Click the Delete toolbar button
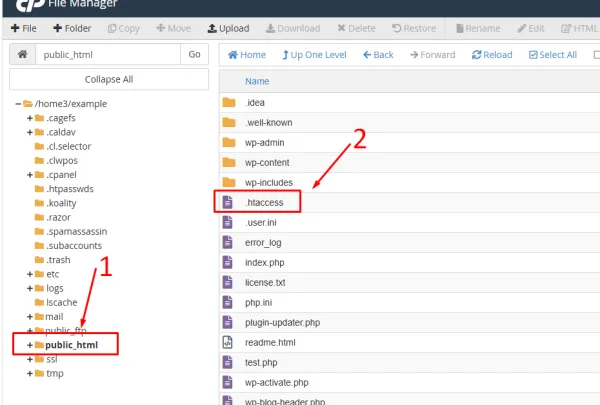 [356, 28]
